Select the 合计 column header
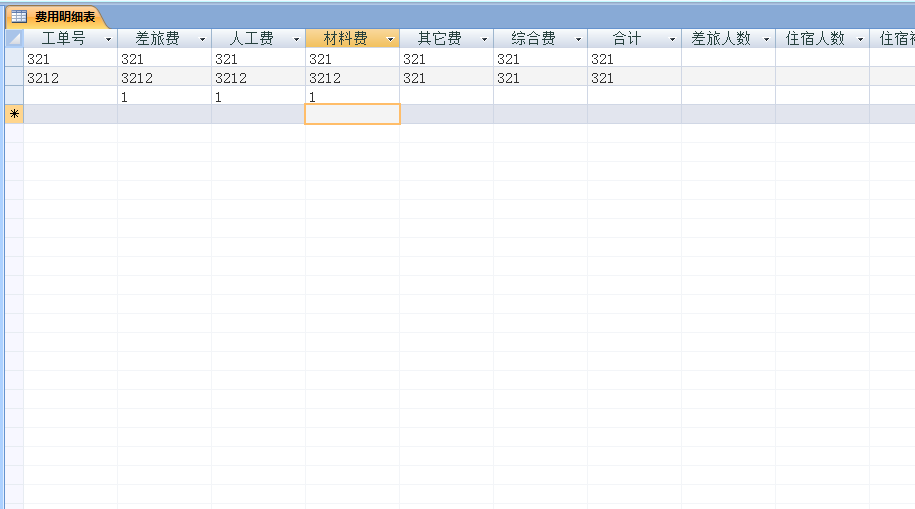 click(x=627, y=39)
